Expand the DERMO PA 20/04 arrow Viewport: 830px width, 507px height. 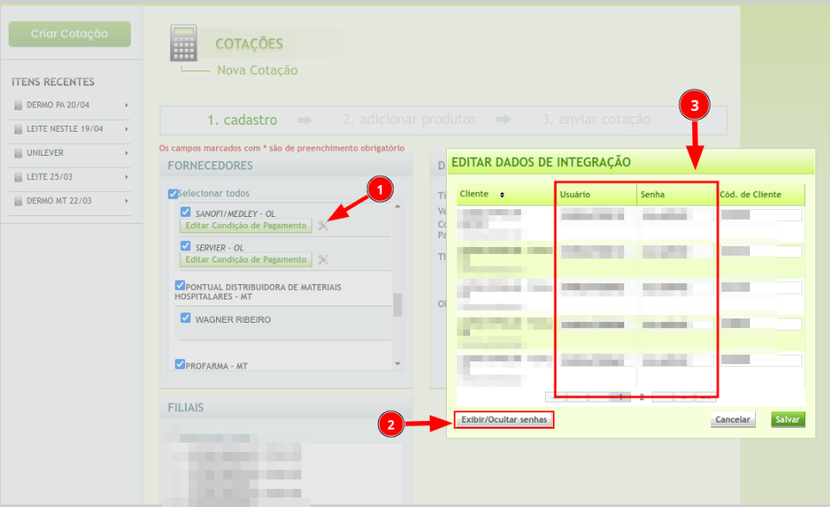point(126,105)
